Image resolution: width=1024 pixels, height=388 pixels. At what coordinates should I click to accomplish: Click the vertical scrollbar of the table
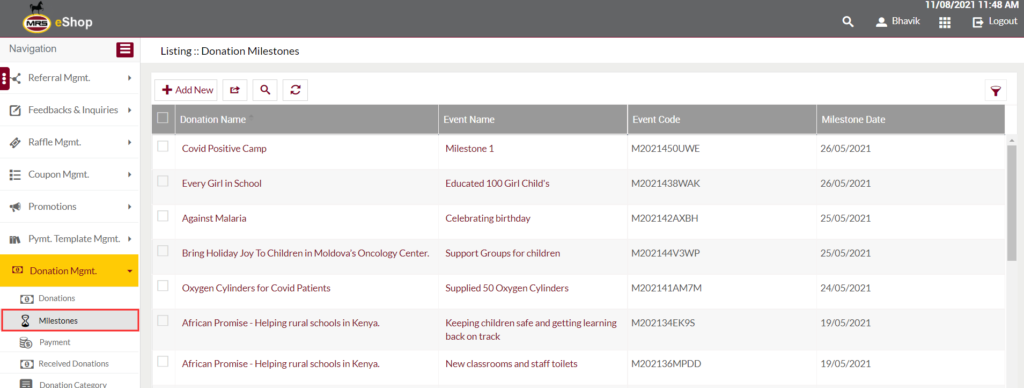(1012, 202)
